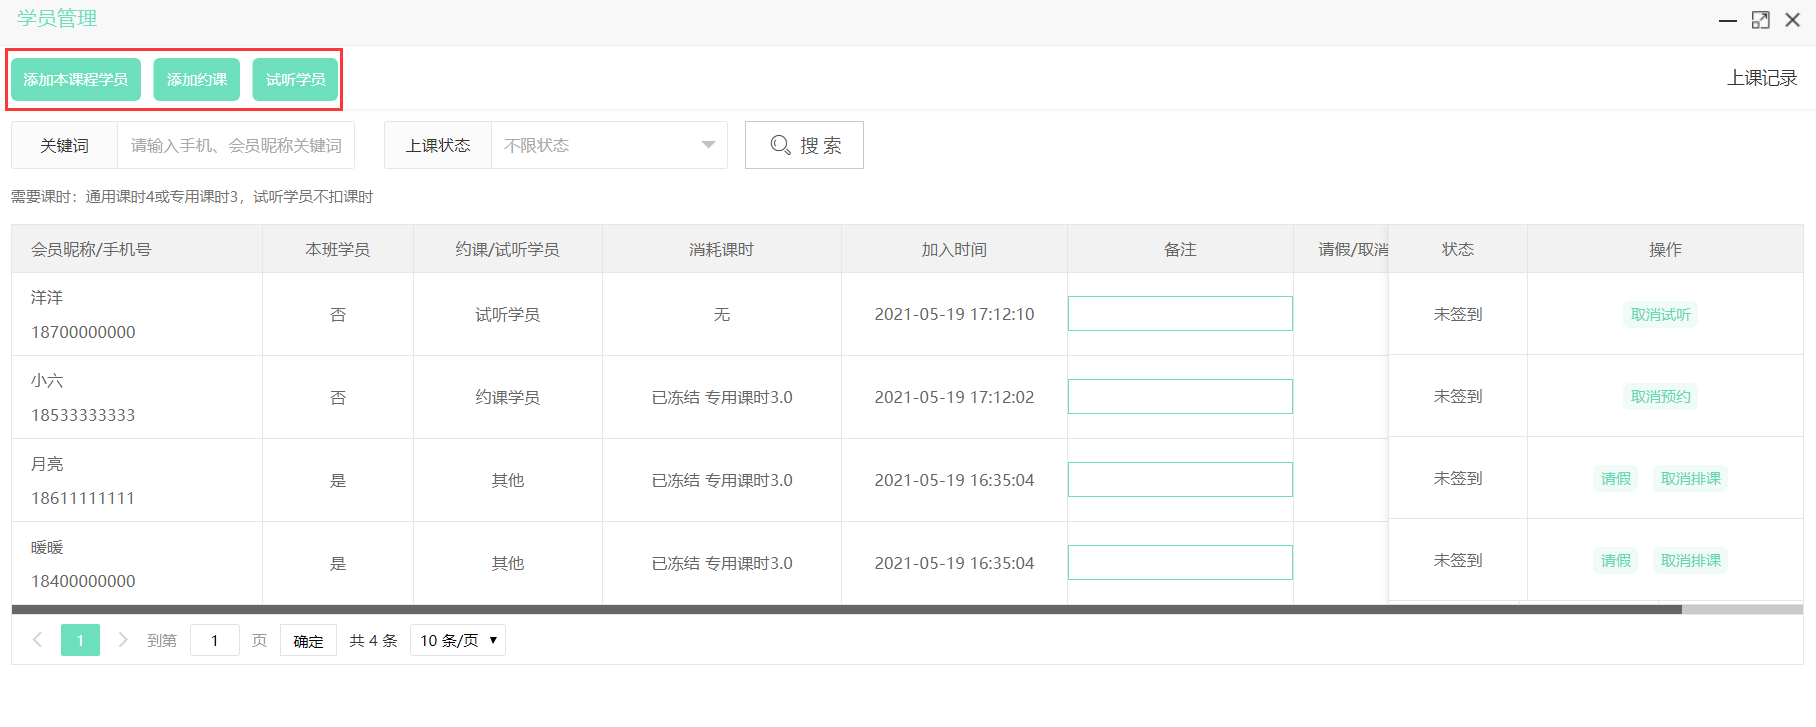Click the 约课学员 cell for 小六

[507, 397]
